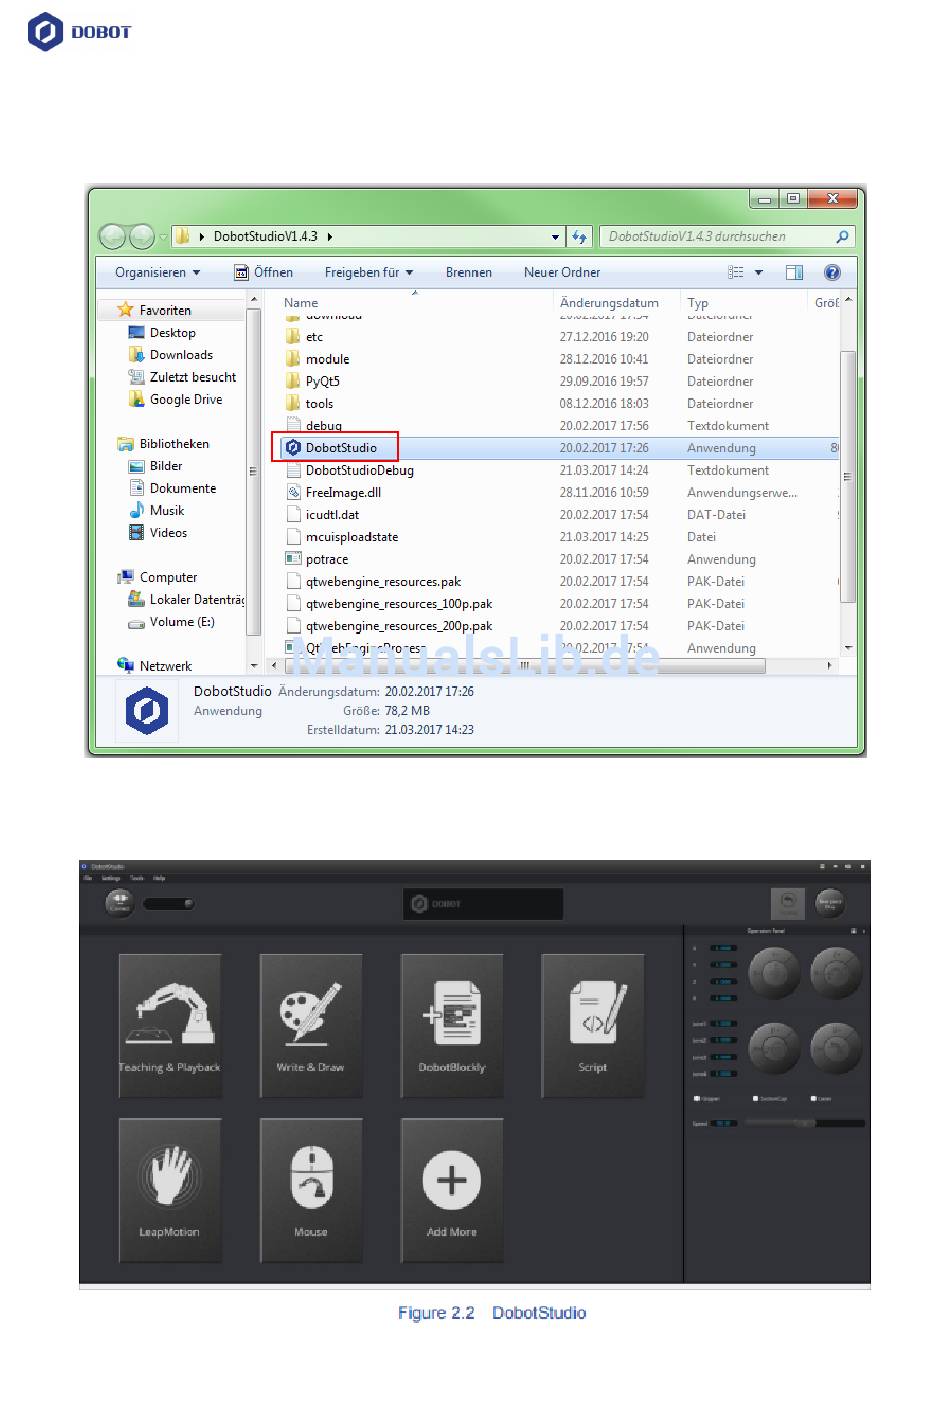Open Downloads in the Favoriten sidebar
The image size is (950, 1420).
pyautogui.click(x=171, y=355)
